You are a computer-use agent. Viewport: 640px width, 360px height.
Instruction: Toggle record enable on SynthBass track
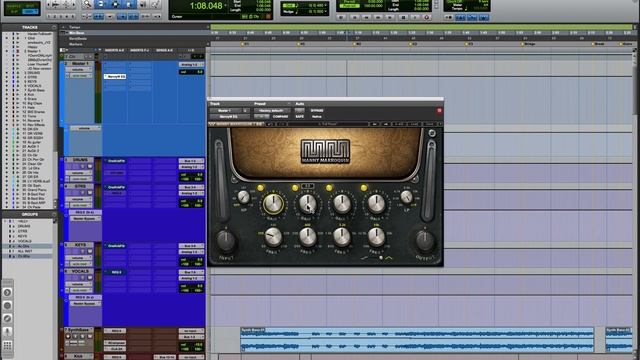68,337
